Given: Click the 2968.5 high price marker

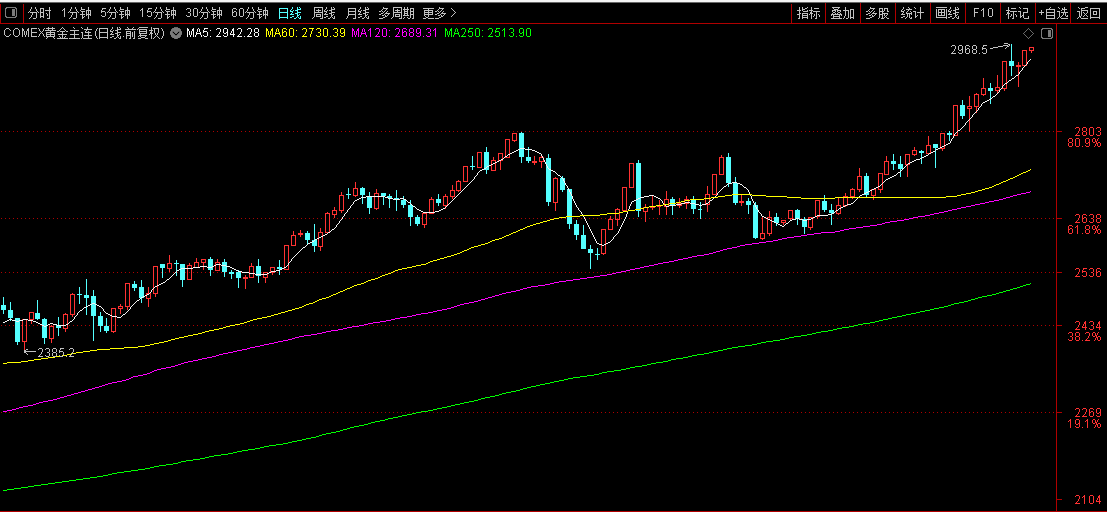Looking at the screenshot, I should 969,50.
